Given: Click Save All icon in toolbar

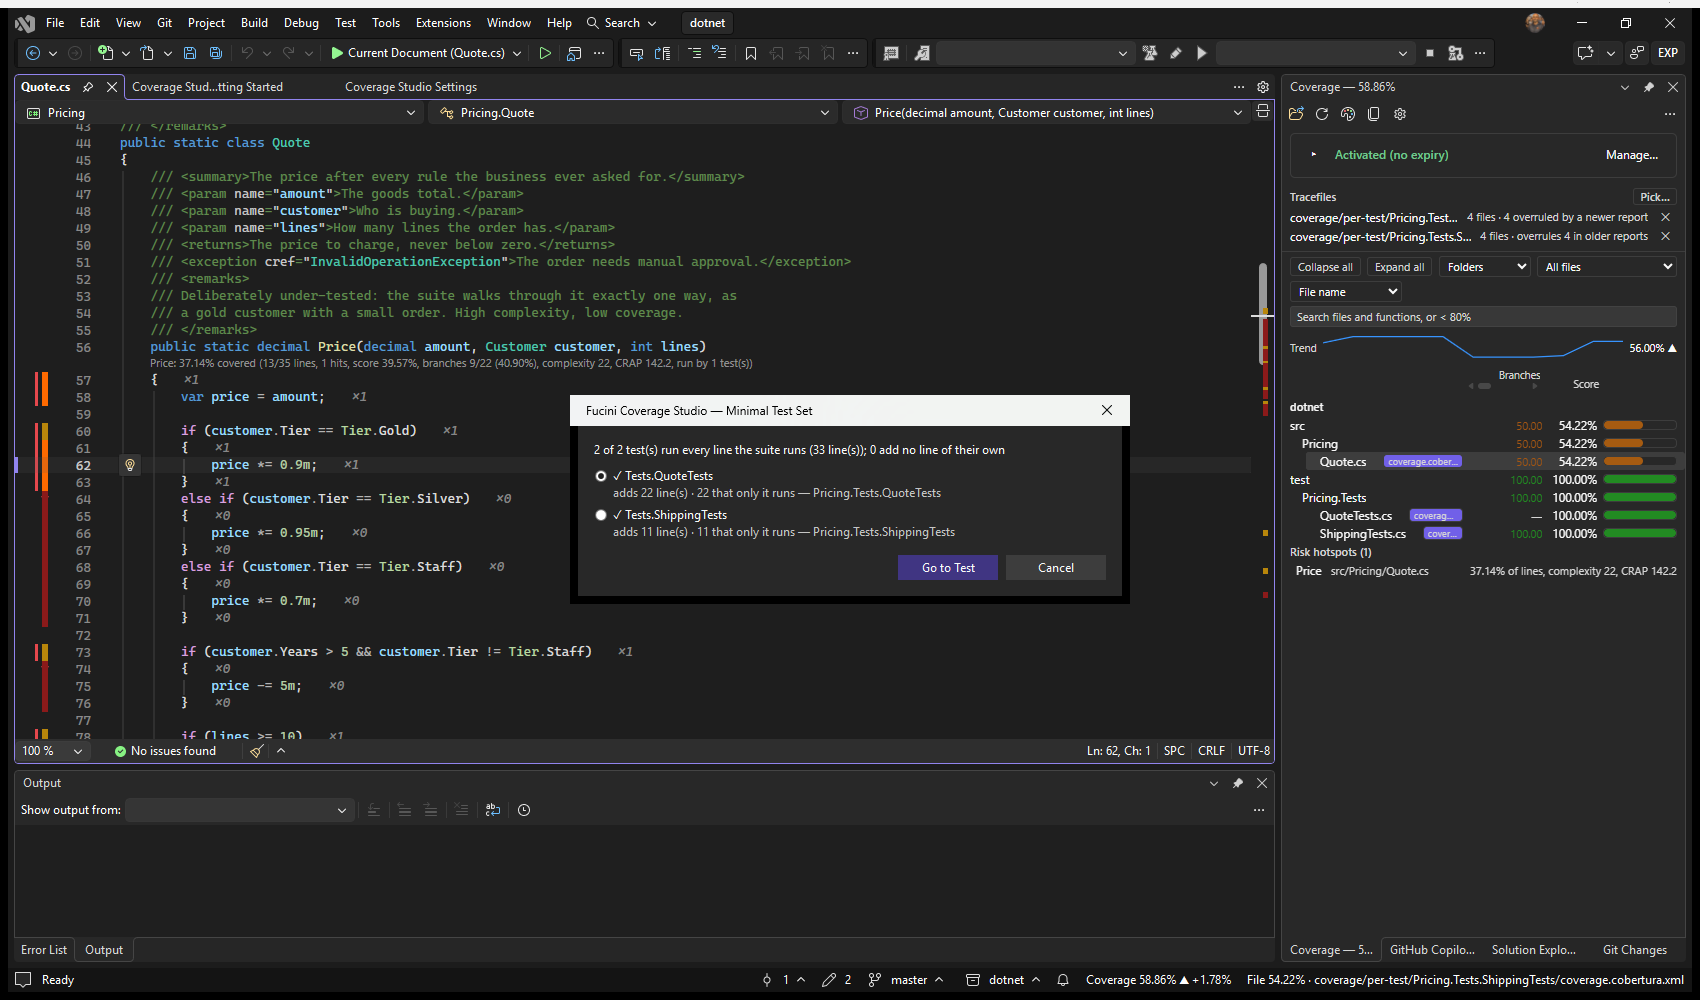Looking at the screenshot, I should click(x=216, y=53).
